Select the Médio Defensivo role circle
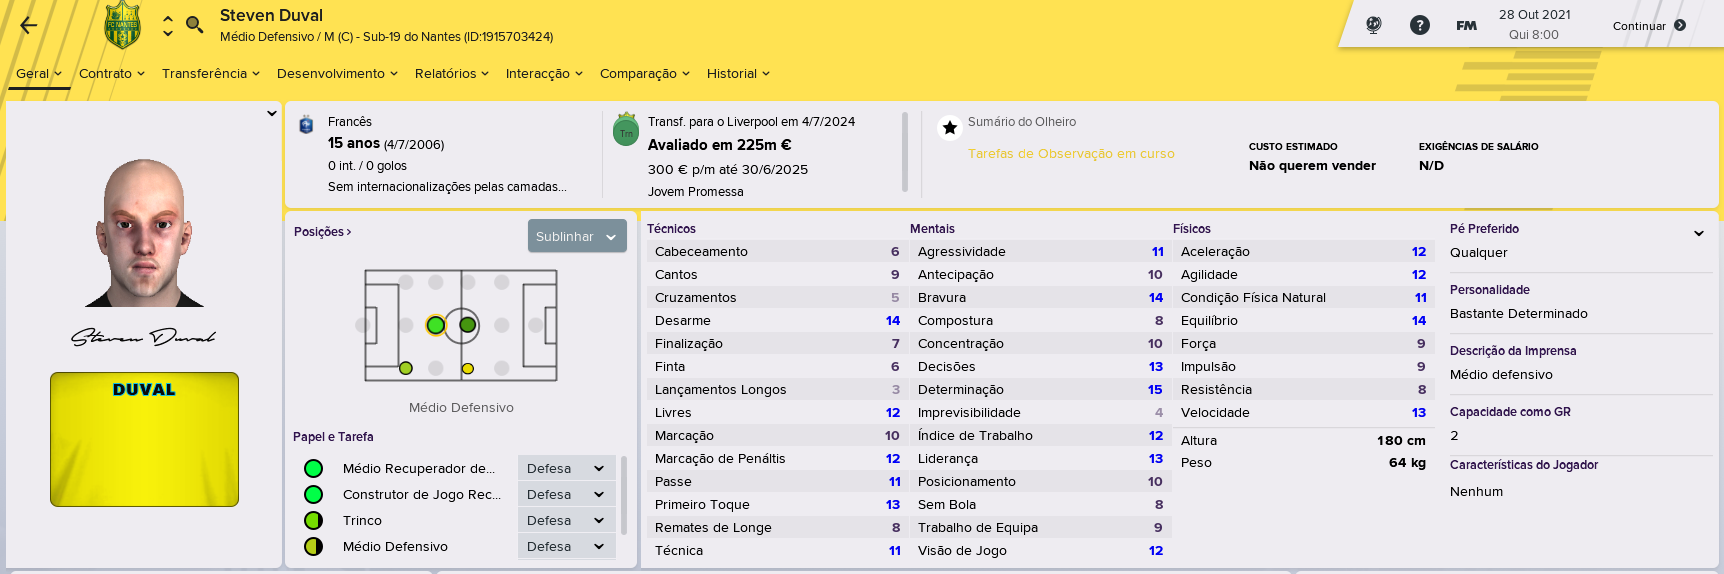The height and width of the screenshot is (574, 1724). 313,546
